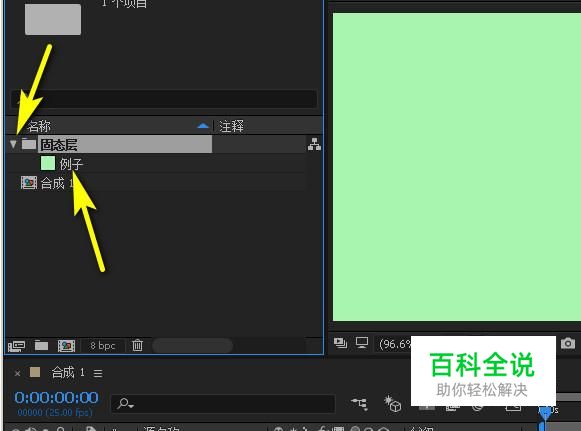The image size is (581, 431).
Task: Click the current time indicator marker
Action: [545, 412]
